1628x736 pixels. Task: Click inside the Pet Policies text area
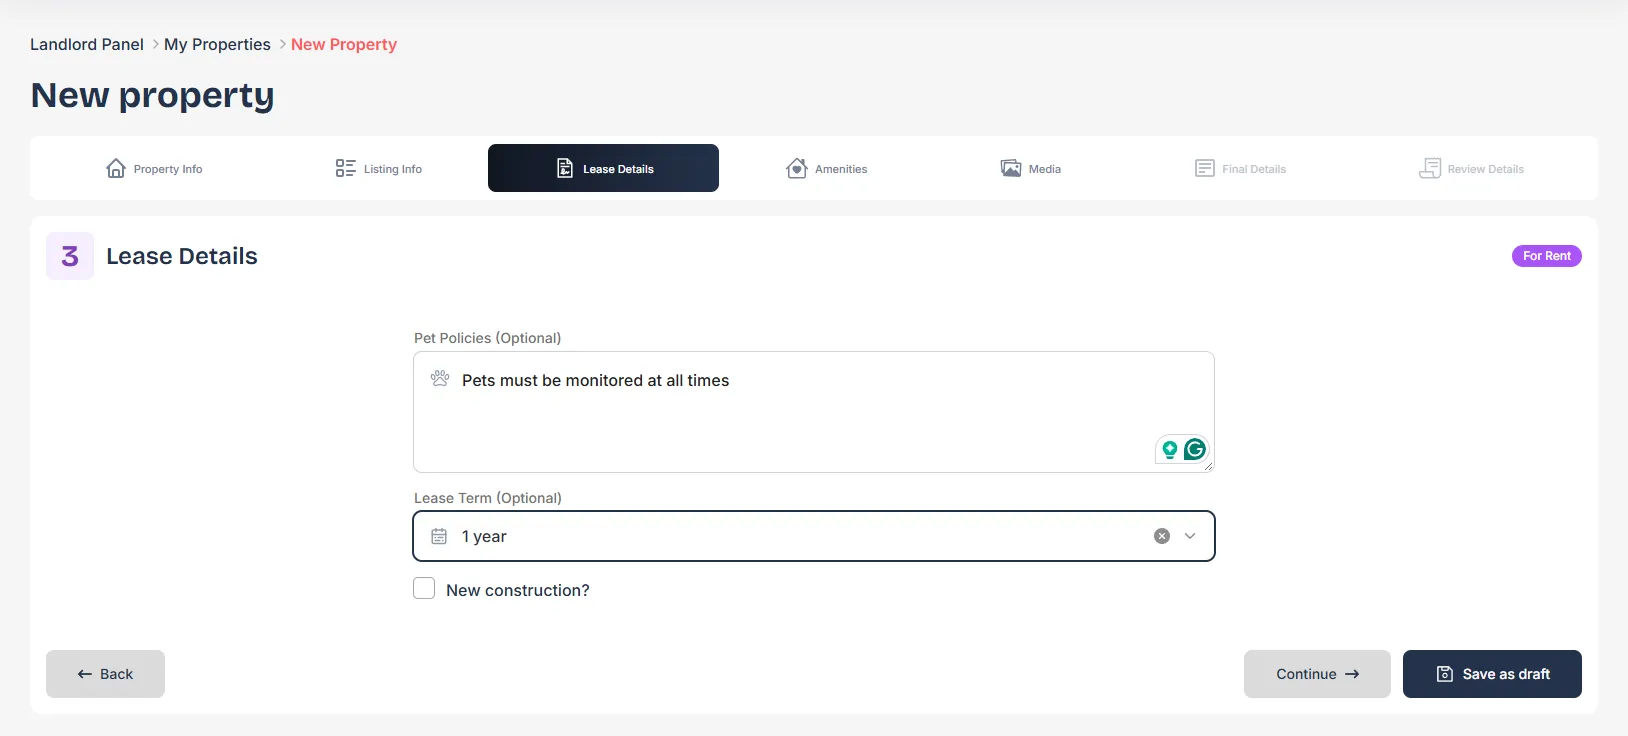click(x=814, y=412)
